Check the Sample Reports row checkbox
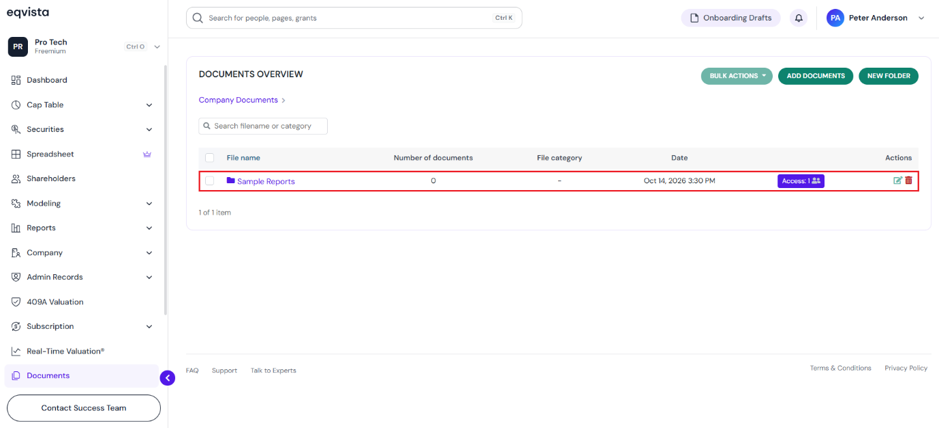The width and height of the screenshot is (939, 428). click(x=210, y=180)
